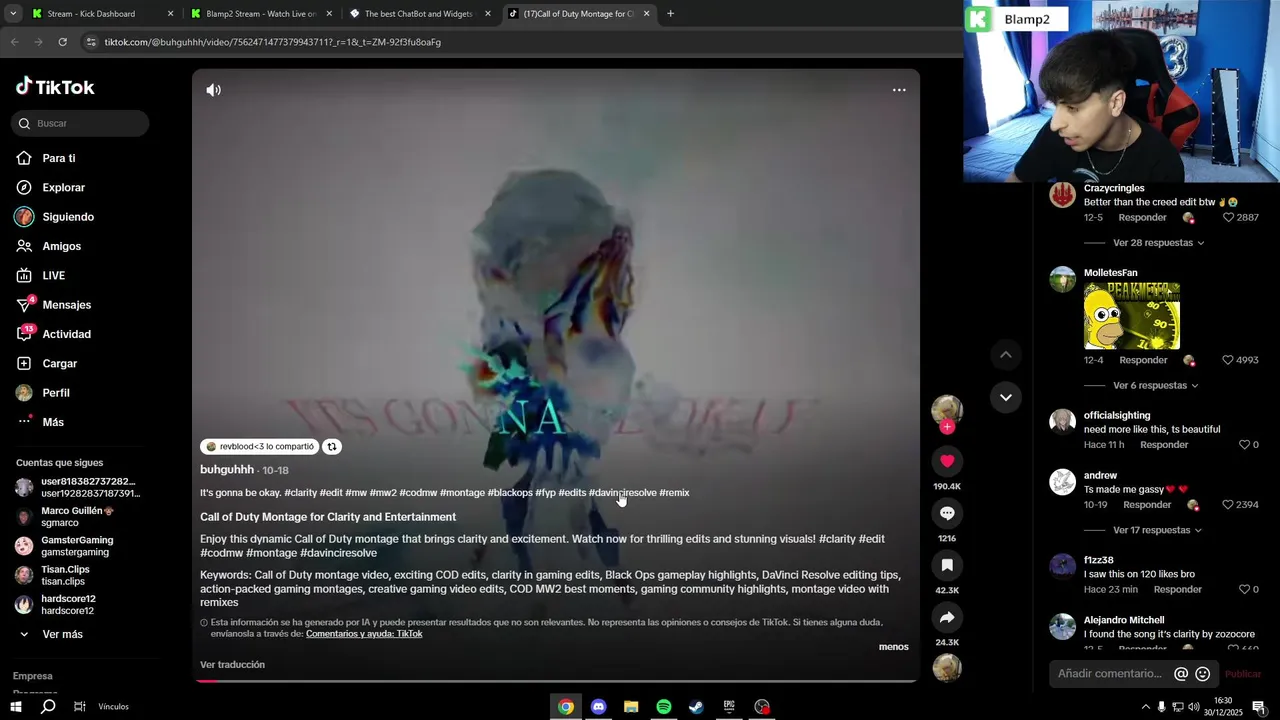Open Siguiendo feed
This screenshot has height=720, width=1280.
pos(68,217)
